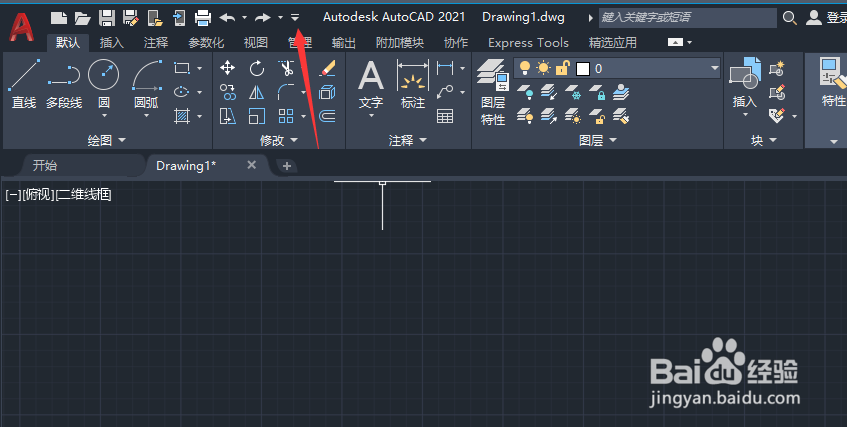Select the Trim scissors tool
847x427 pixels.
(x=286, y=68)
